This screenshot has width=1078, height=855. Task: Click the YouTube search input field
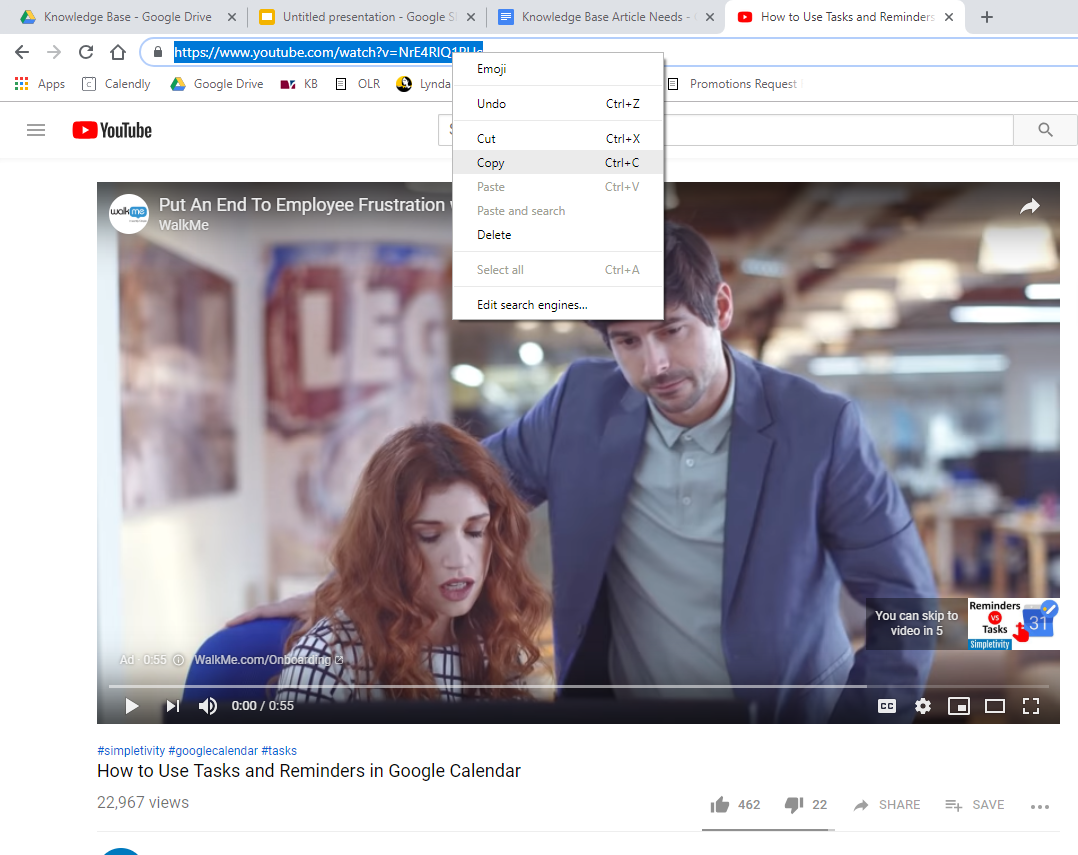coord(725,130)
